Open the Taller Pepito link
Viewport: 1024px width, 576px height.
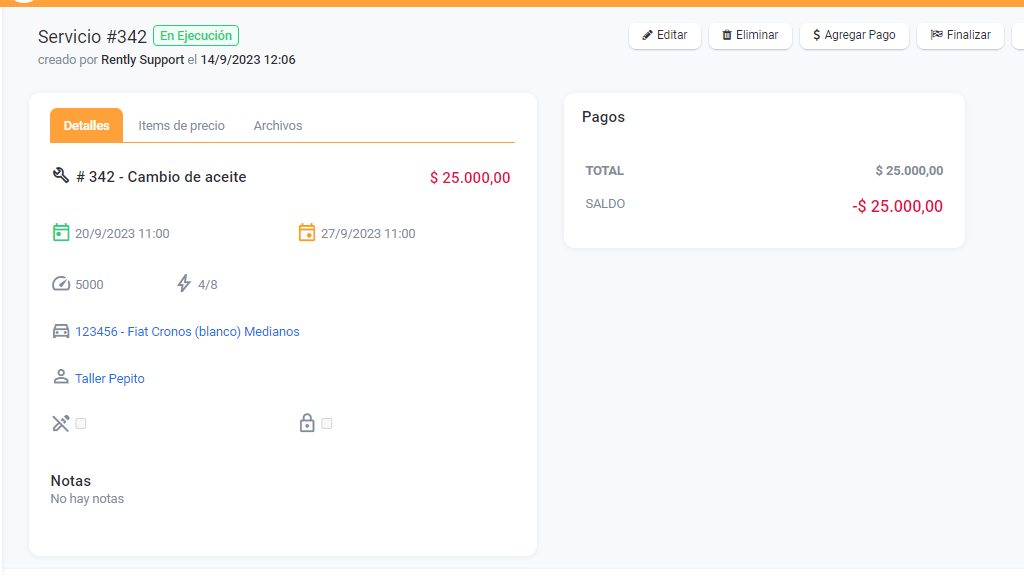click(110, 379)
